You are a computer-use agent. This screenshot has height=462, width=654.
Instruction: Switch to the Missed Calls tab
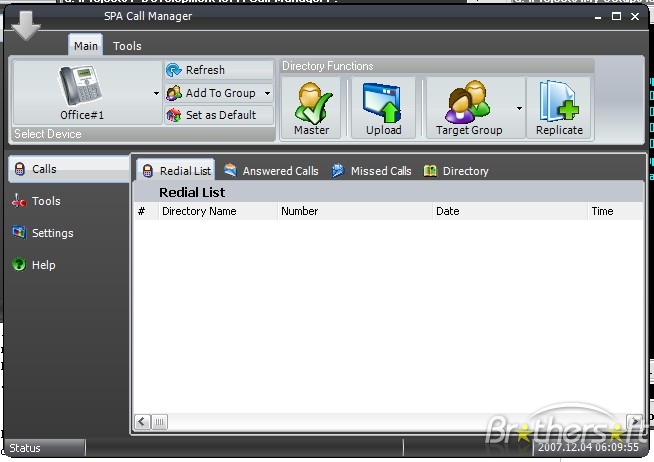(371, 171)
